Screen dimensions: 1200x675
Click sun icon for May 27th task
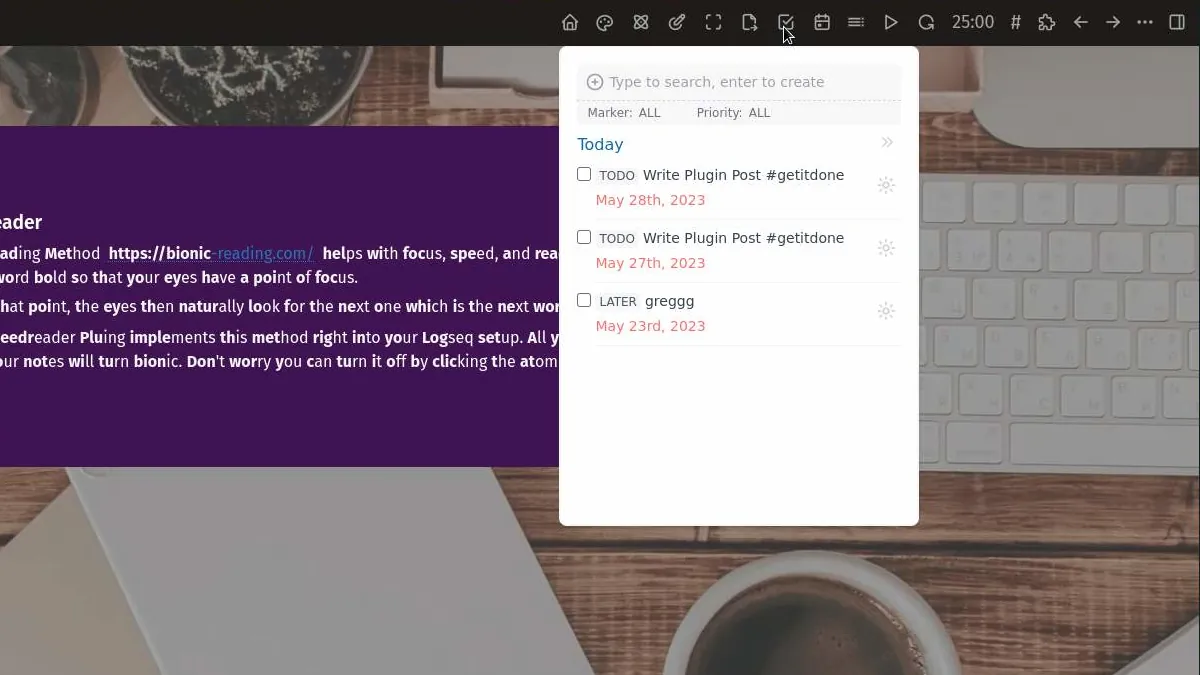coord(886,248)
